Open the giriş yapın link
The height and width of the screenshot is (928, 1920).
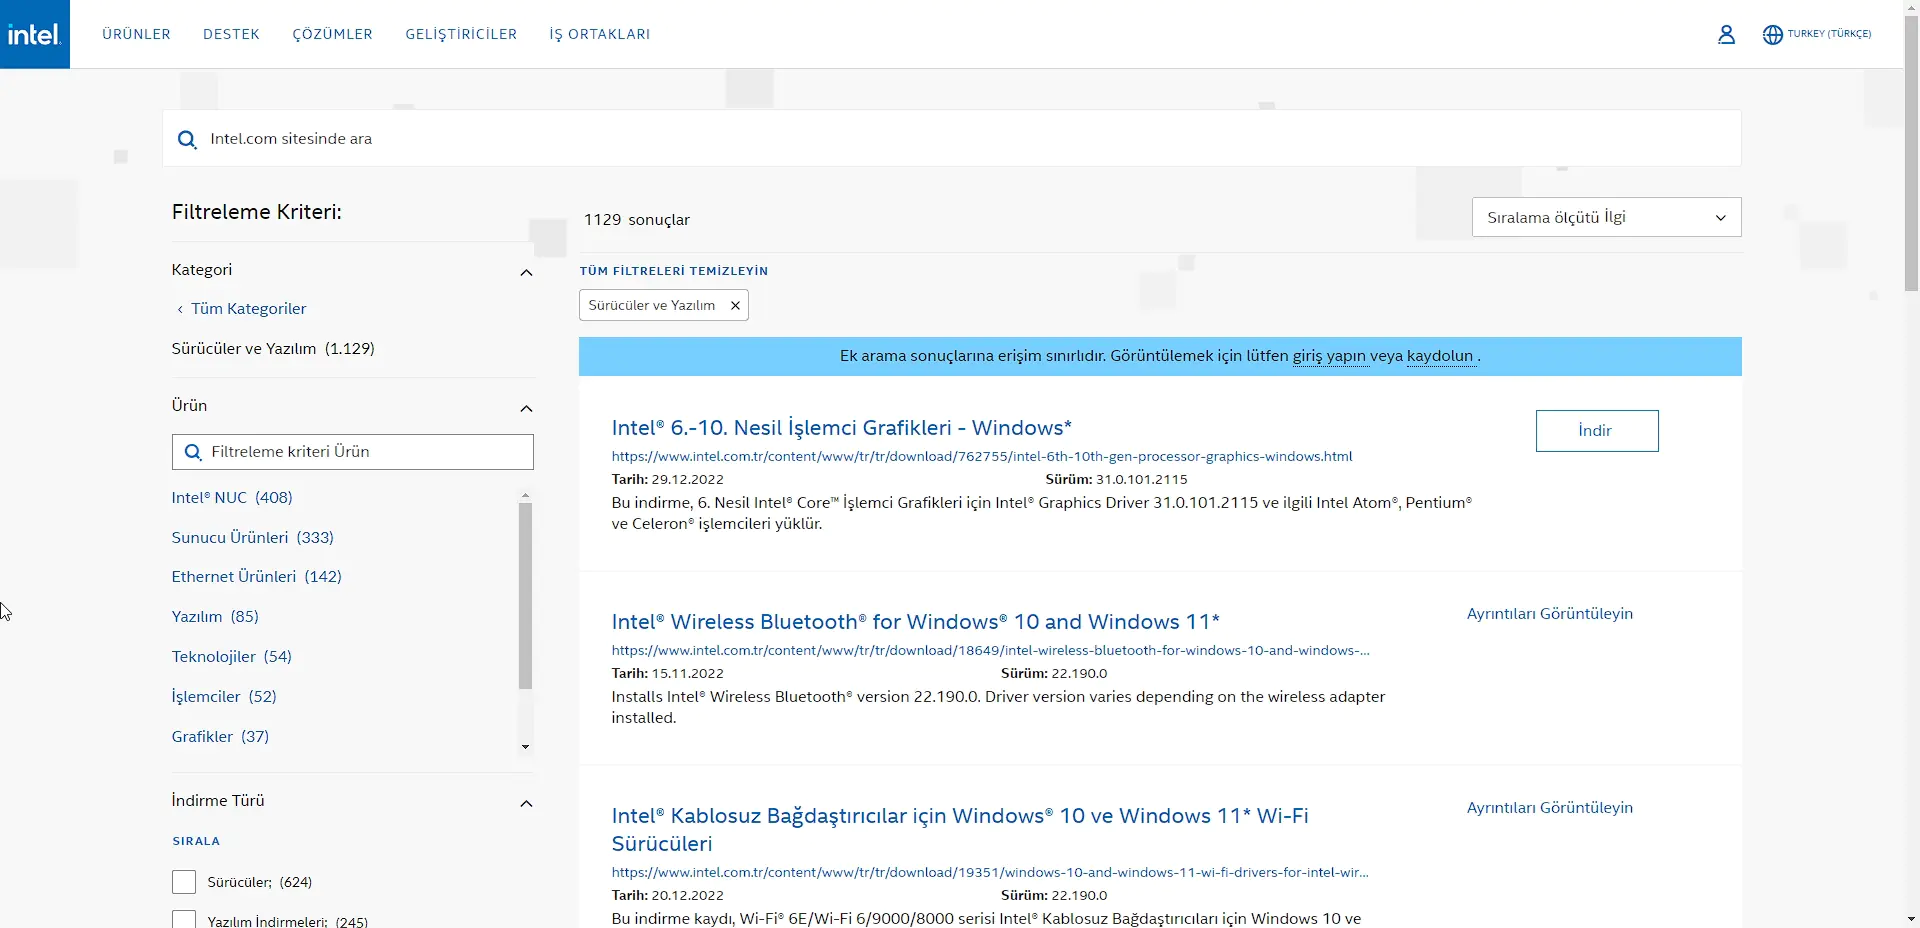tap(1330, 356)
